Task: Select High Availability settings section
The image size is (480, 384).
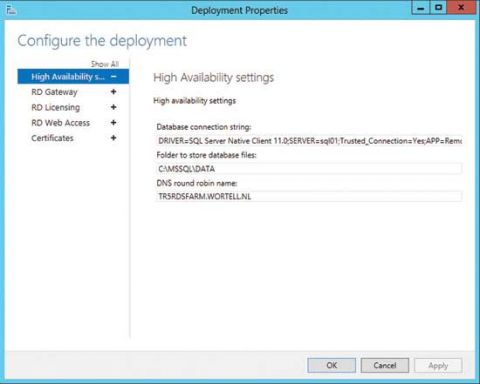Action: (x=73, y=77)
